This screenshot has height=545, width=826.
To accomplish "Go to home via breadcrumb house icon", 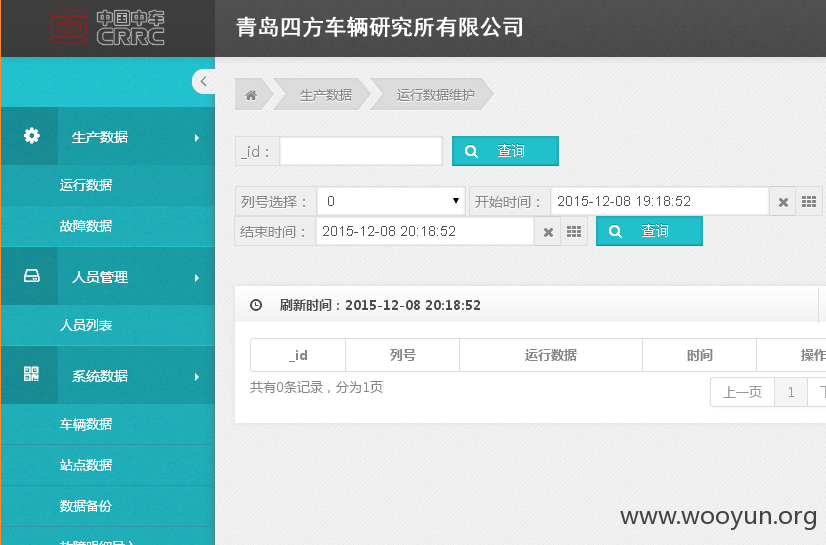I will click(x=251, y=95).
